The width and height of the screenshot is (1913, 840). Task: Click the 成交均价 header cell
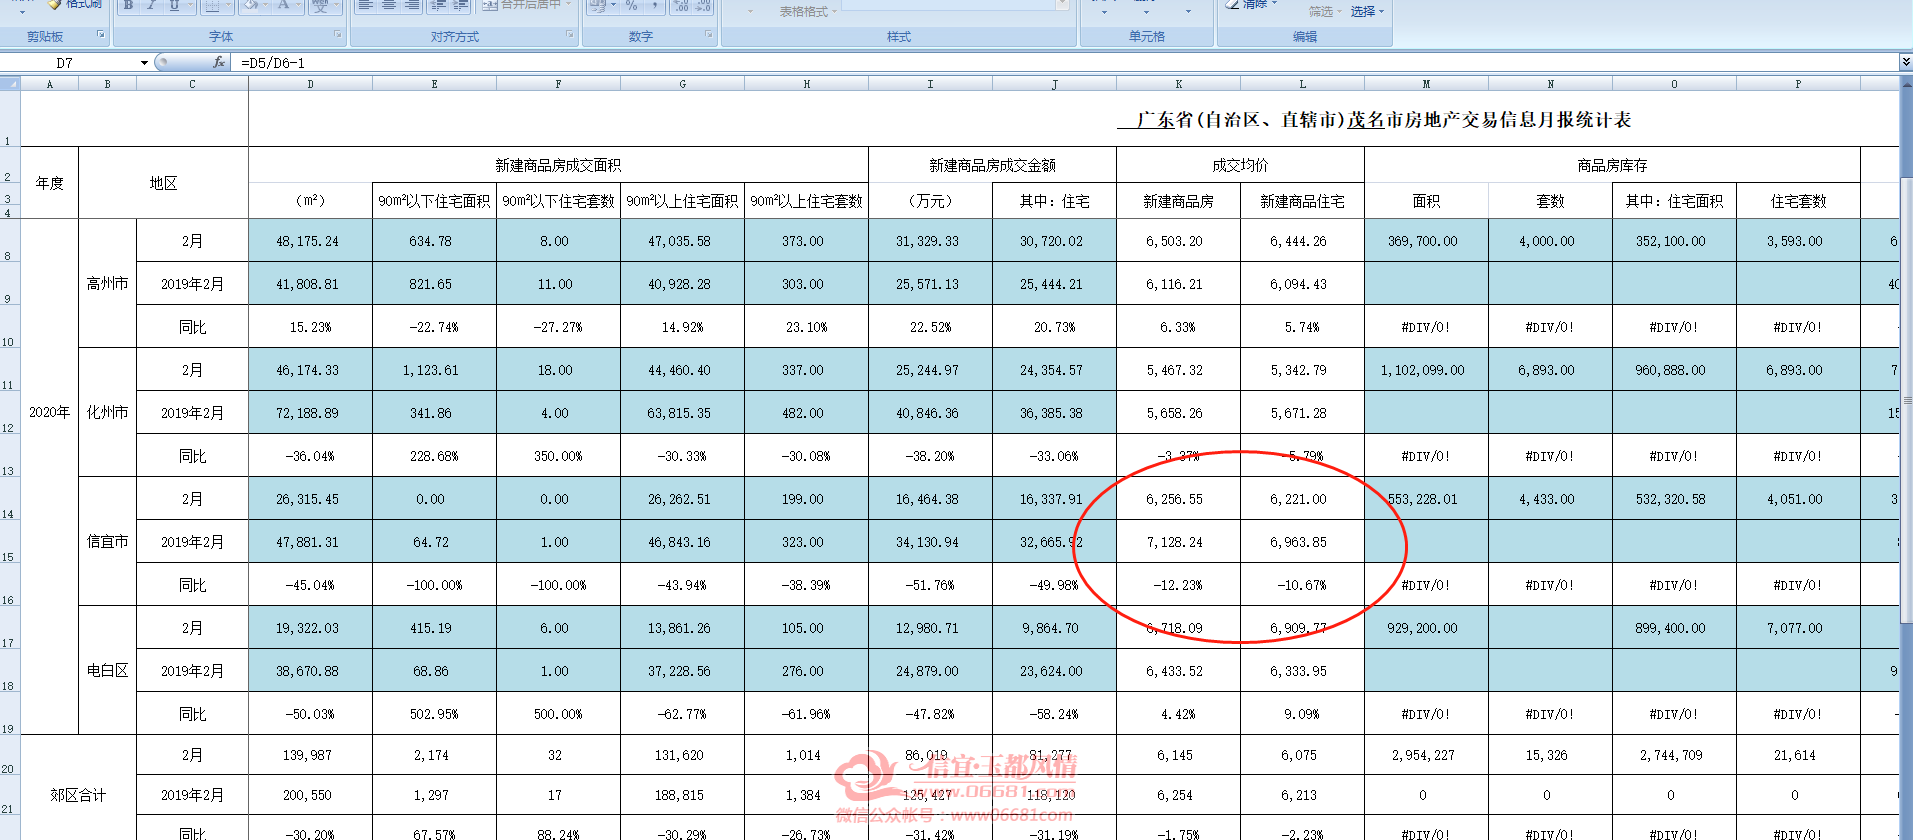[x=1240, y=165]
